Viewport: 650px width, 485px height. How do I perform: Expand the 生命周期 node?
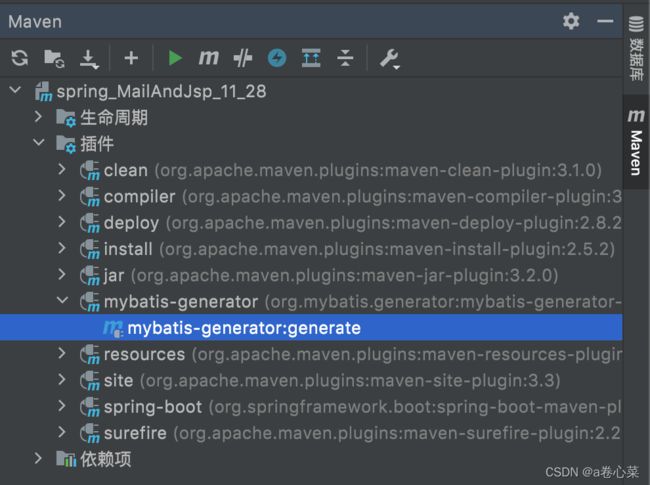pyautogui.click(x=38, y=116)
